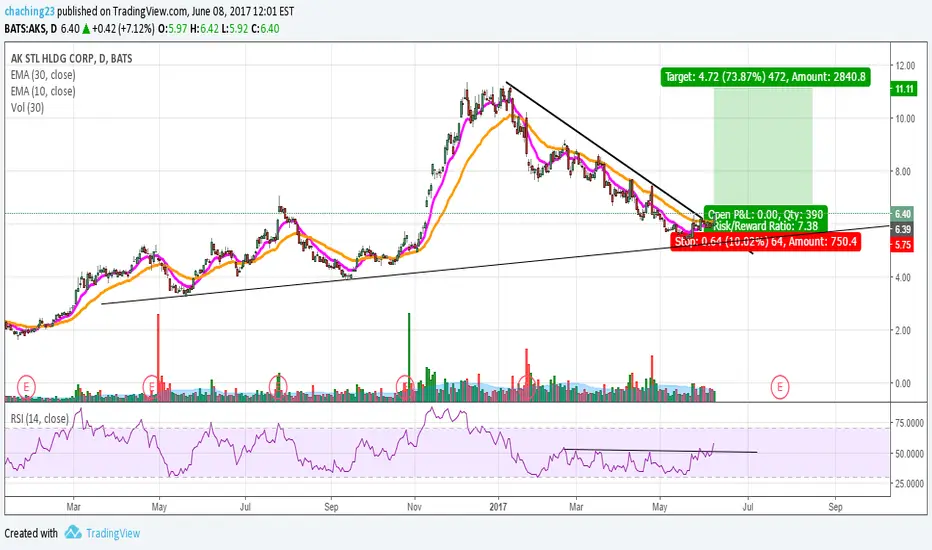Click the 12.00 price axis label
Viewport: 932px width, 550px height.
tap(905, 65)
